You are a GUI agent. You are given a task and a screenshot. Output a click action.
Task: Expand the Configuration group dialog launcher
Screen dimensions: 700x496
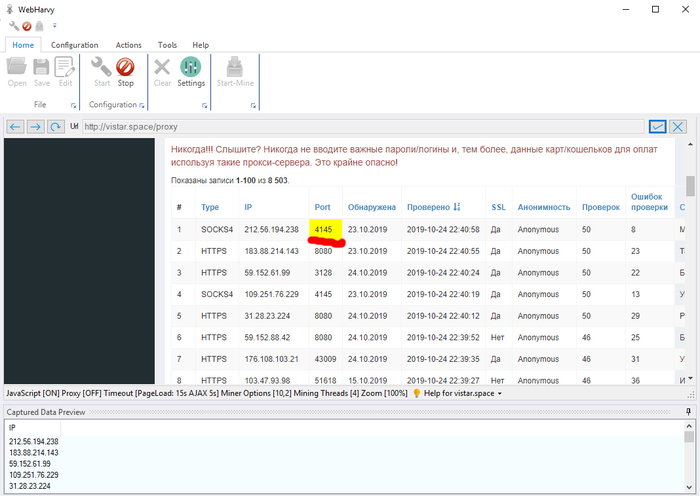[141, 105]
